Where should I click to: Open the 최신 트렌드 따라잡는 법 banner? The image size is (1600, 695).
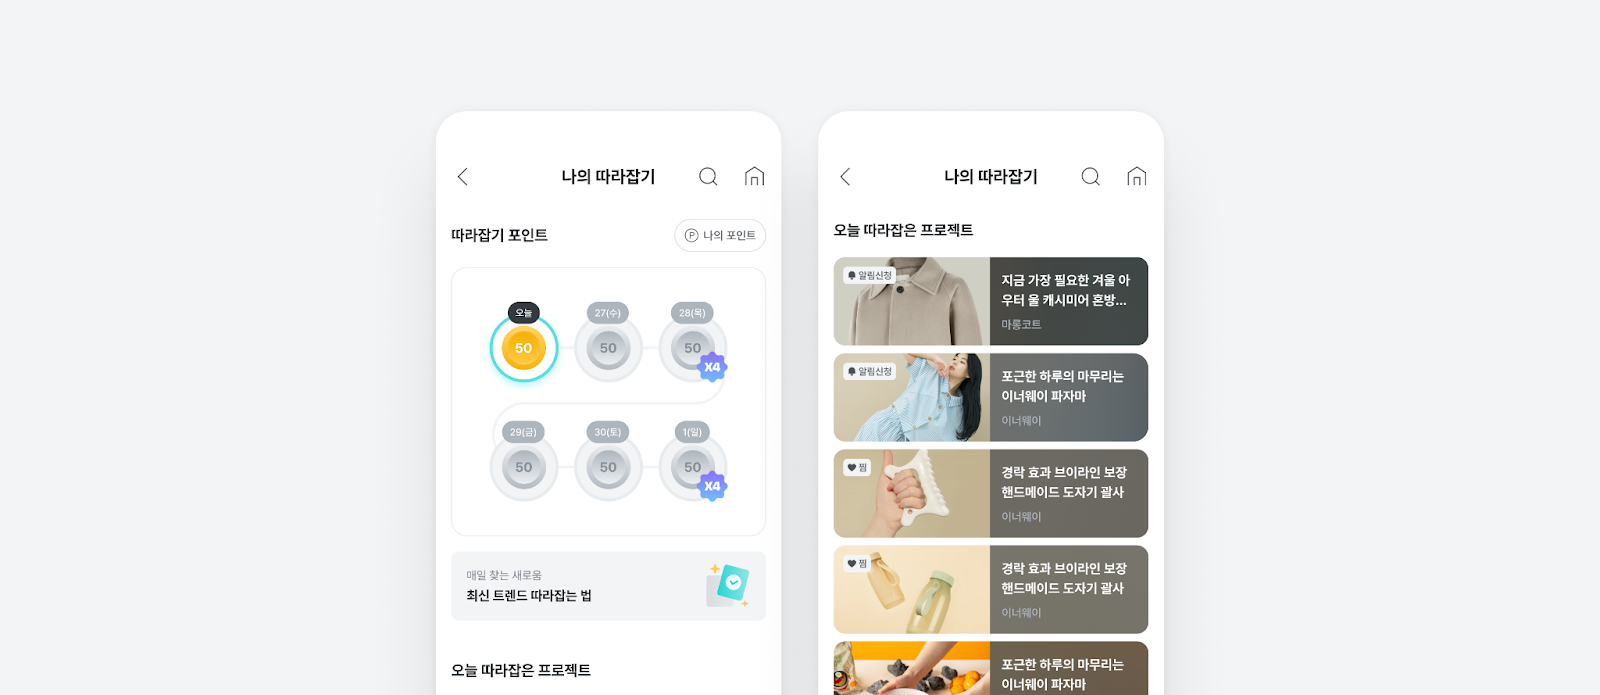click(x=608, y=586)
